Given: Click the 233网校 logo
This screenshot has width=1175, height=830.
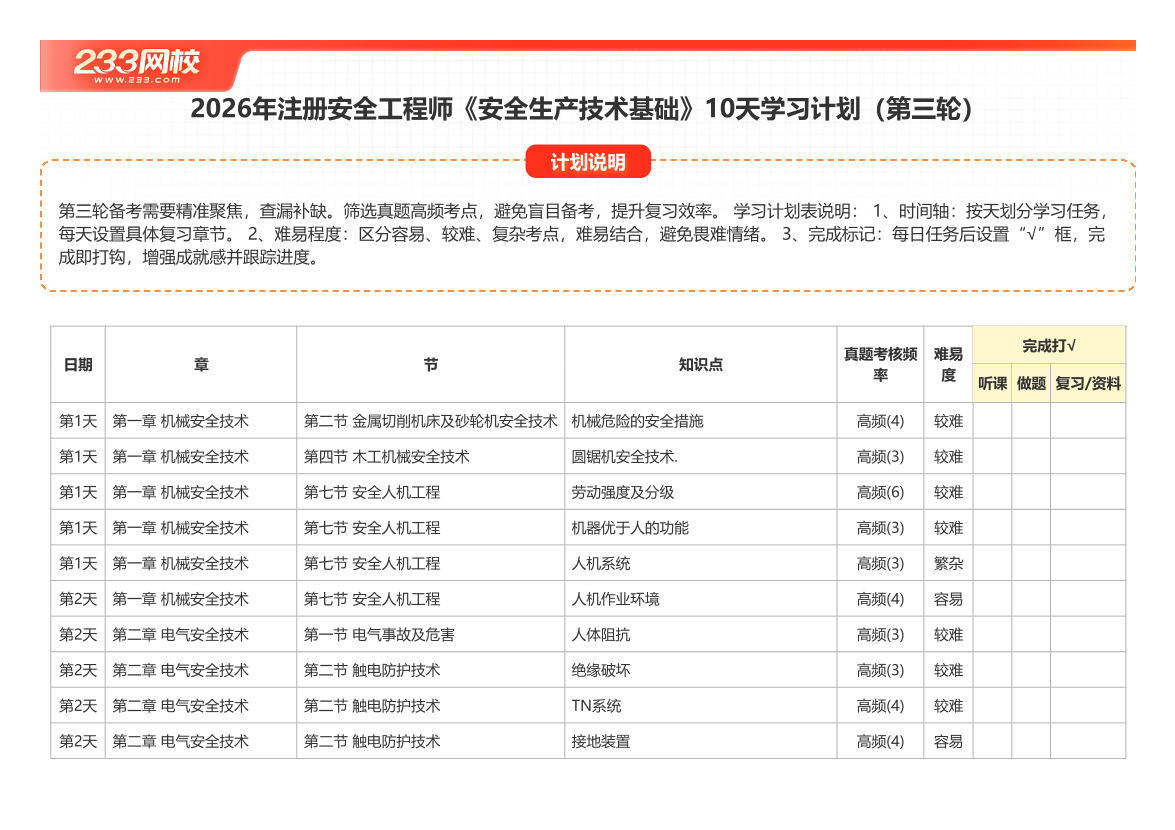Looking at the screenshot, I should pyautogui.click(x=140, y=58).
